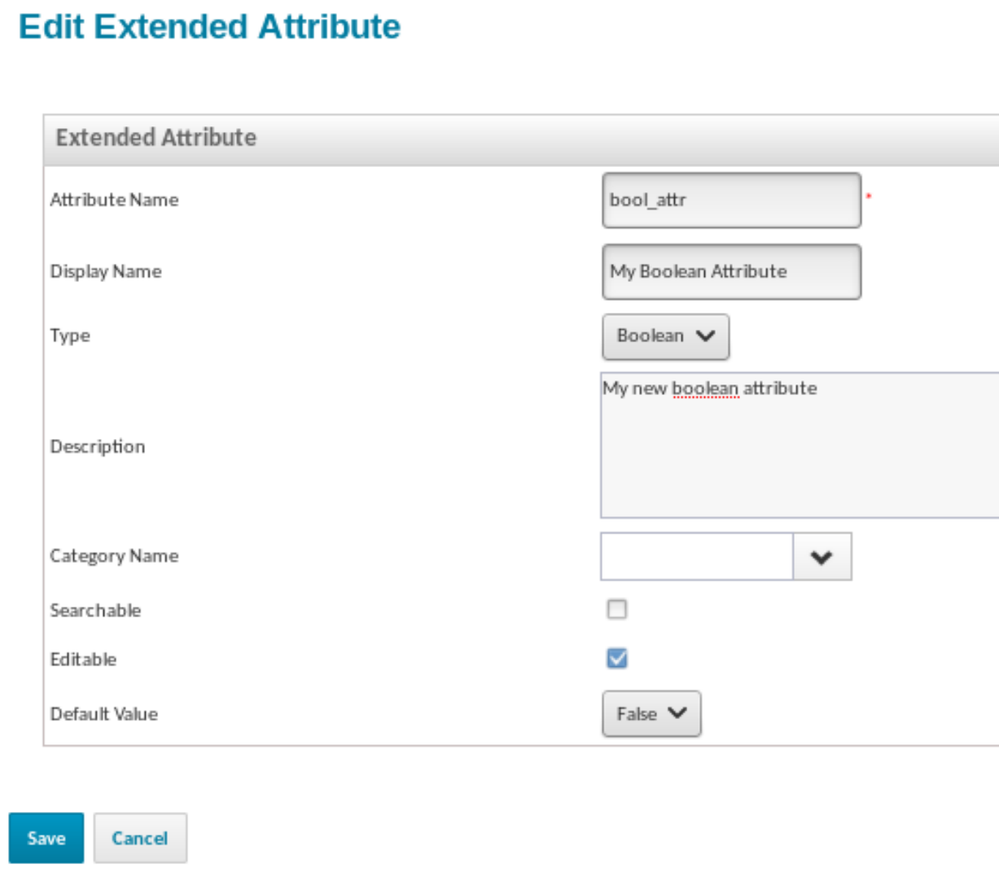Click the Save button

coord(45,837)
